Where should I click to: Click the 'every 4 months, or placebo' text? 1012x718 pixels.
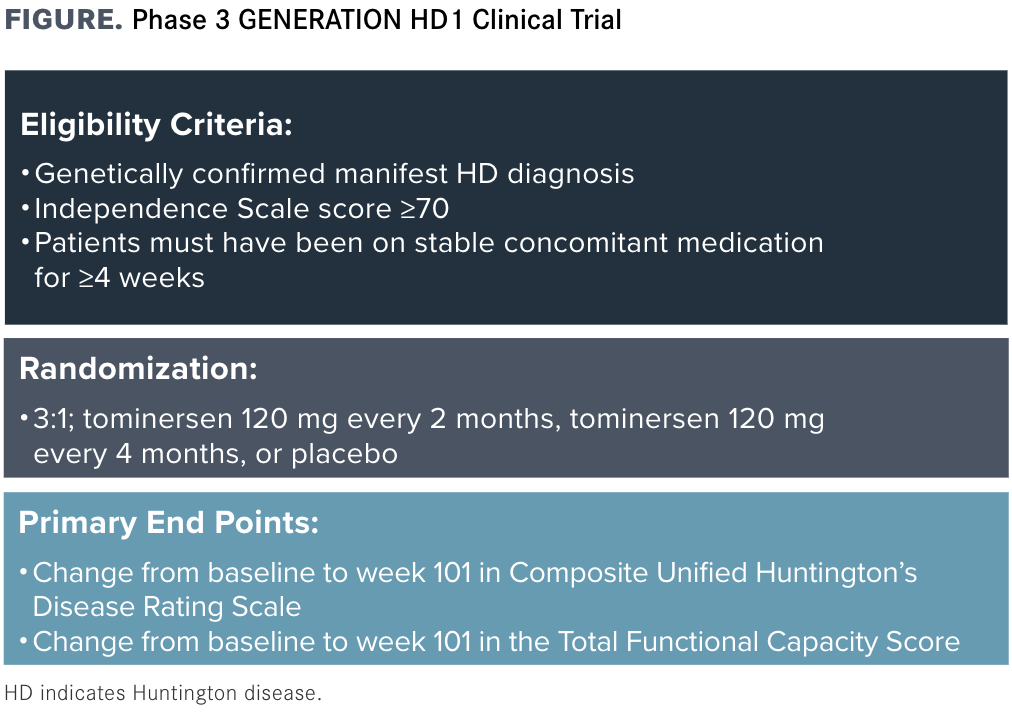coord(216,454)
